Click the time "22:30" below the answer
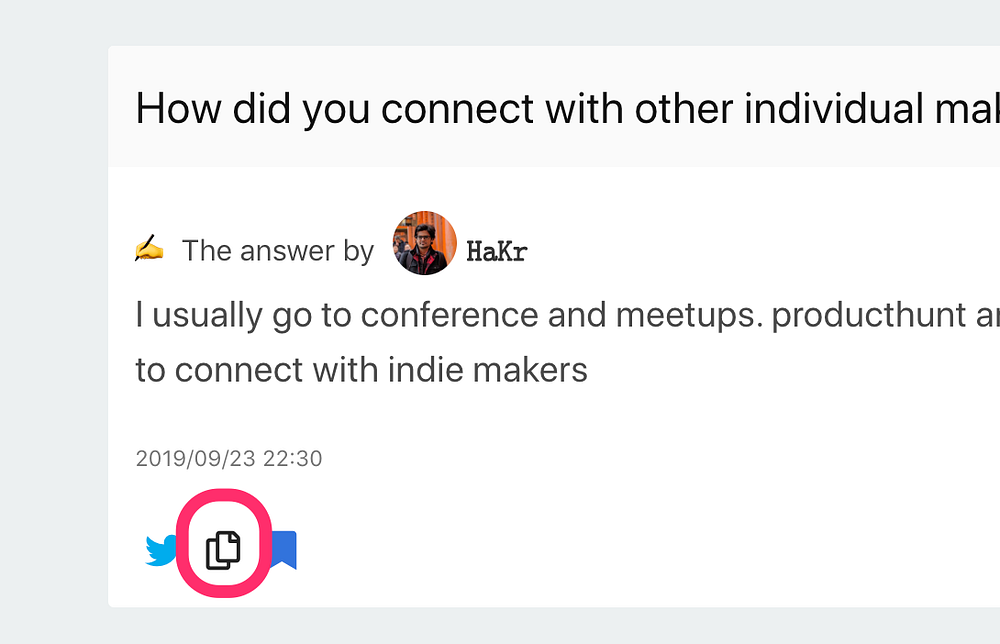 coord(292,459)
